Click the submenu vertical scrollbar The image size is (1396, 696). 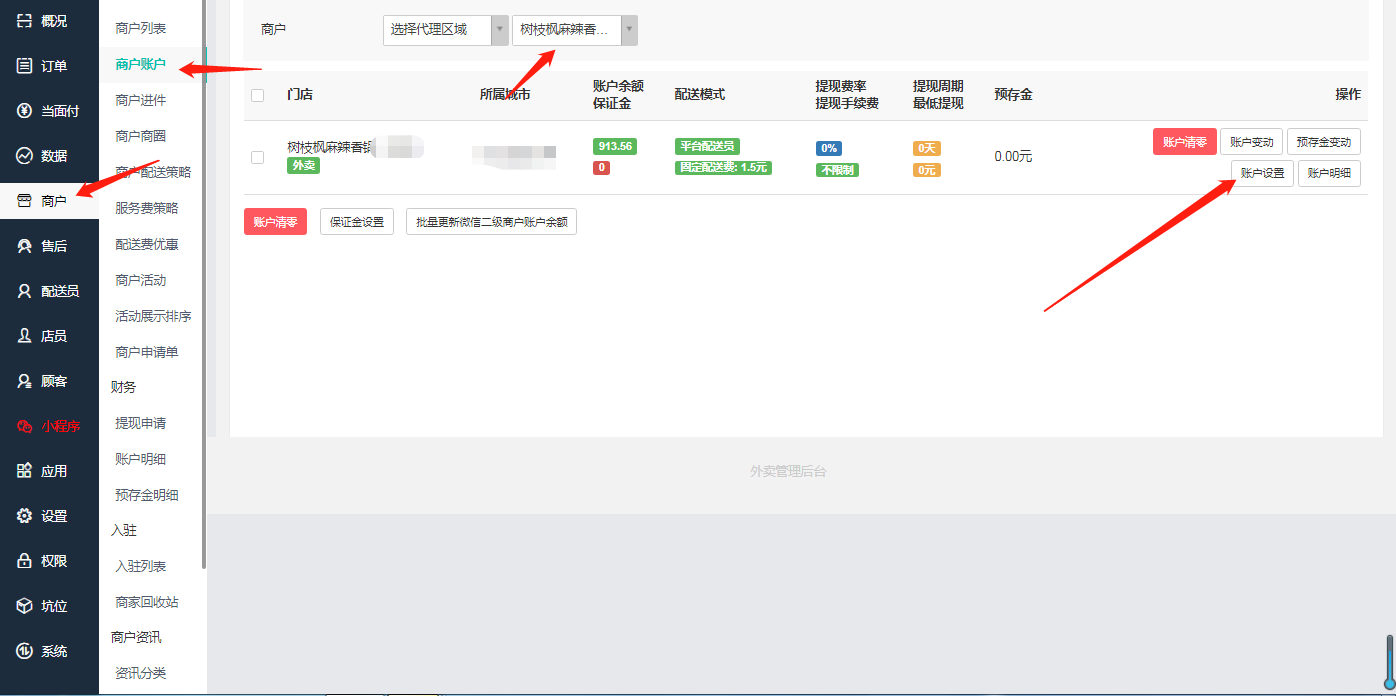click(204, 285)
